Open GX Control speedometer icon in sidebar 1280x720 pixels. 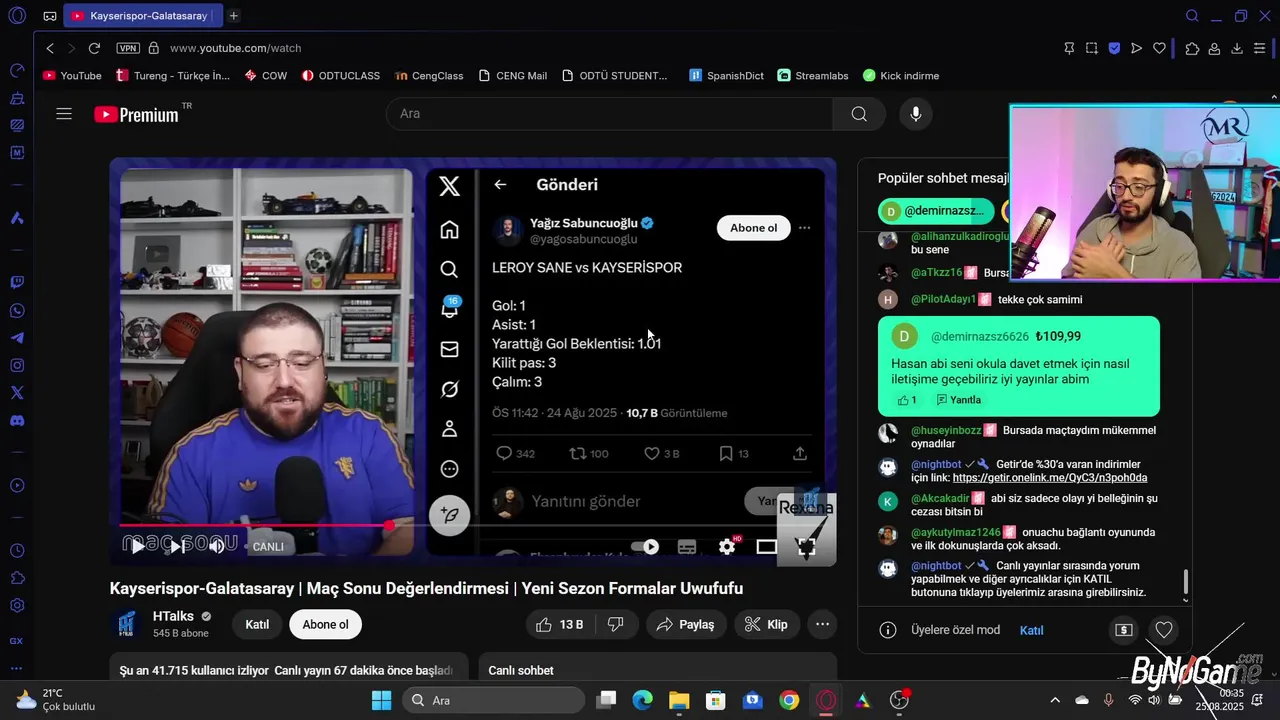click(x=17, y=71)
